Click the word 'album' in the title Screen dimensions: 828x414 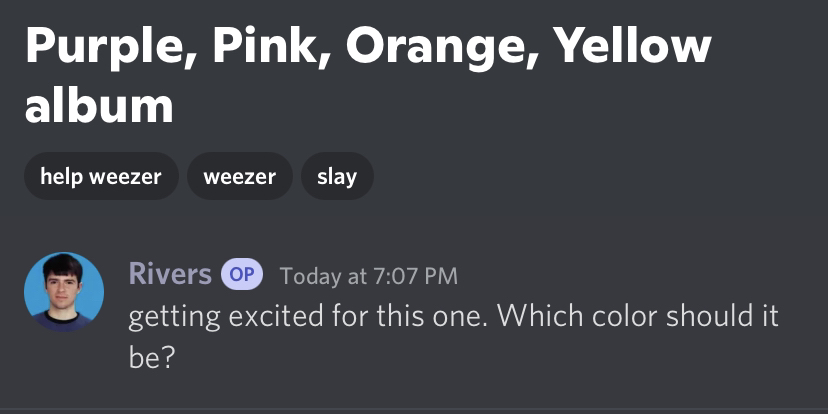pos(99,105)
